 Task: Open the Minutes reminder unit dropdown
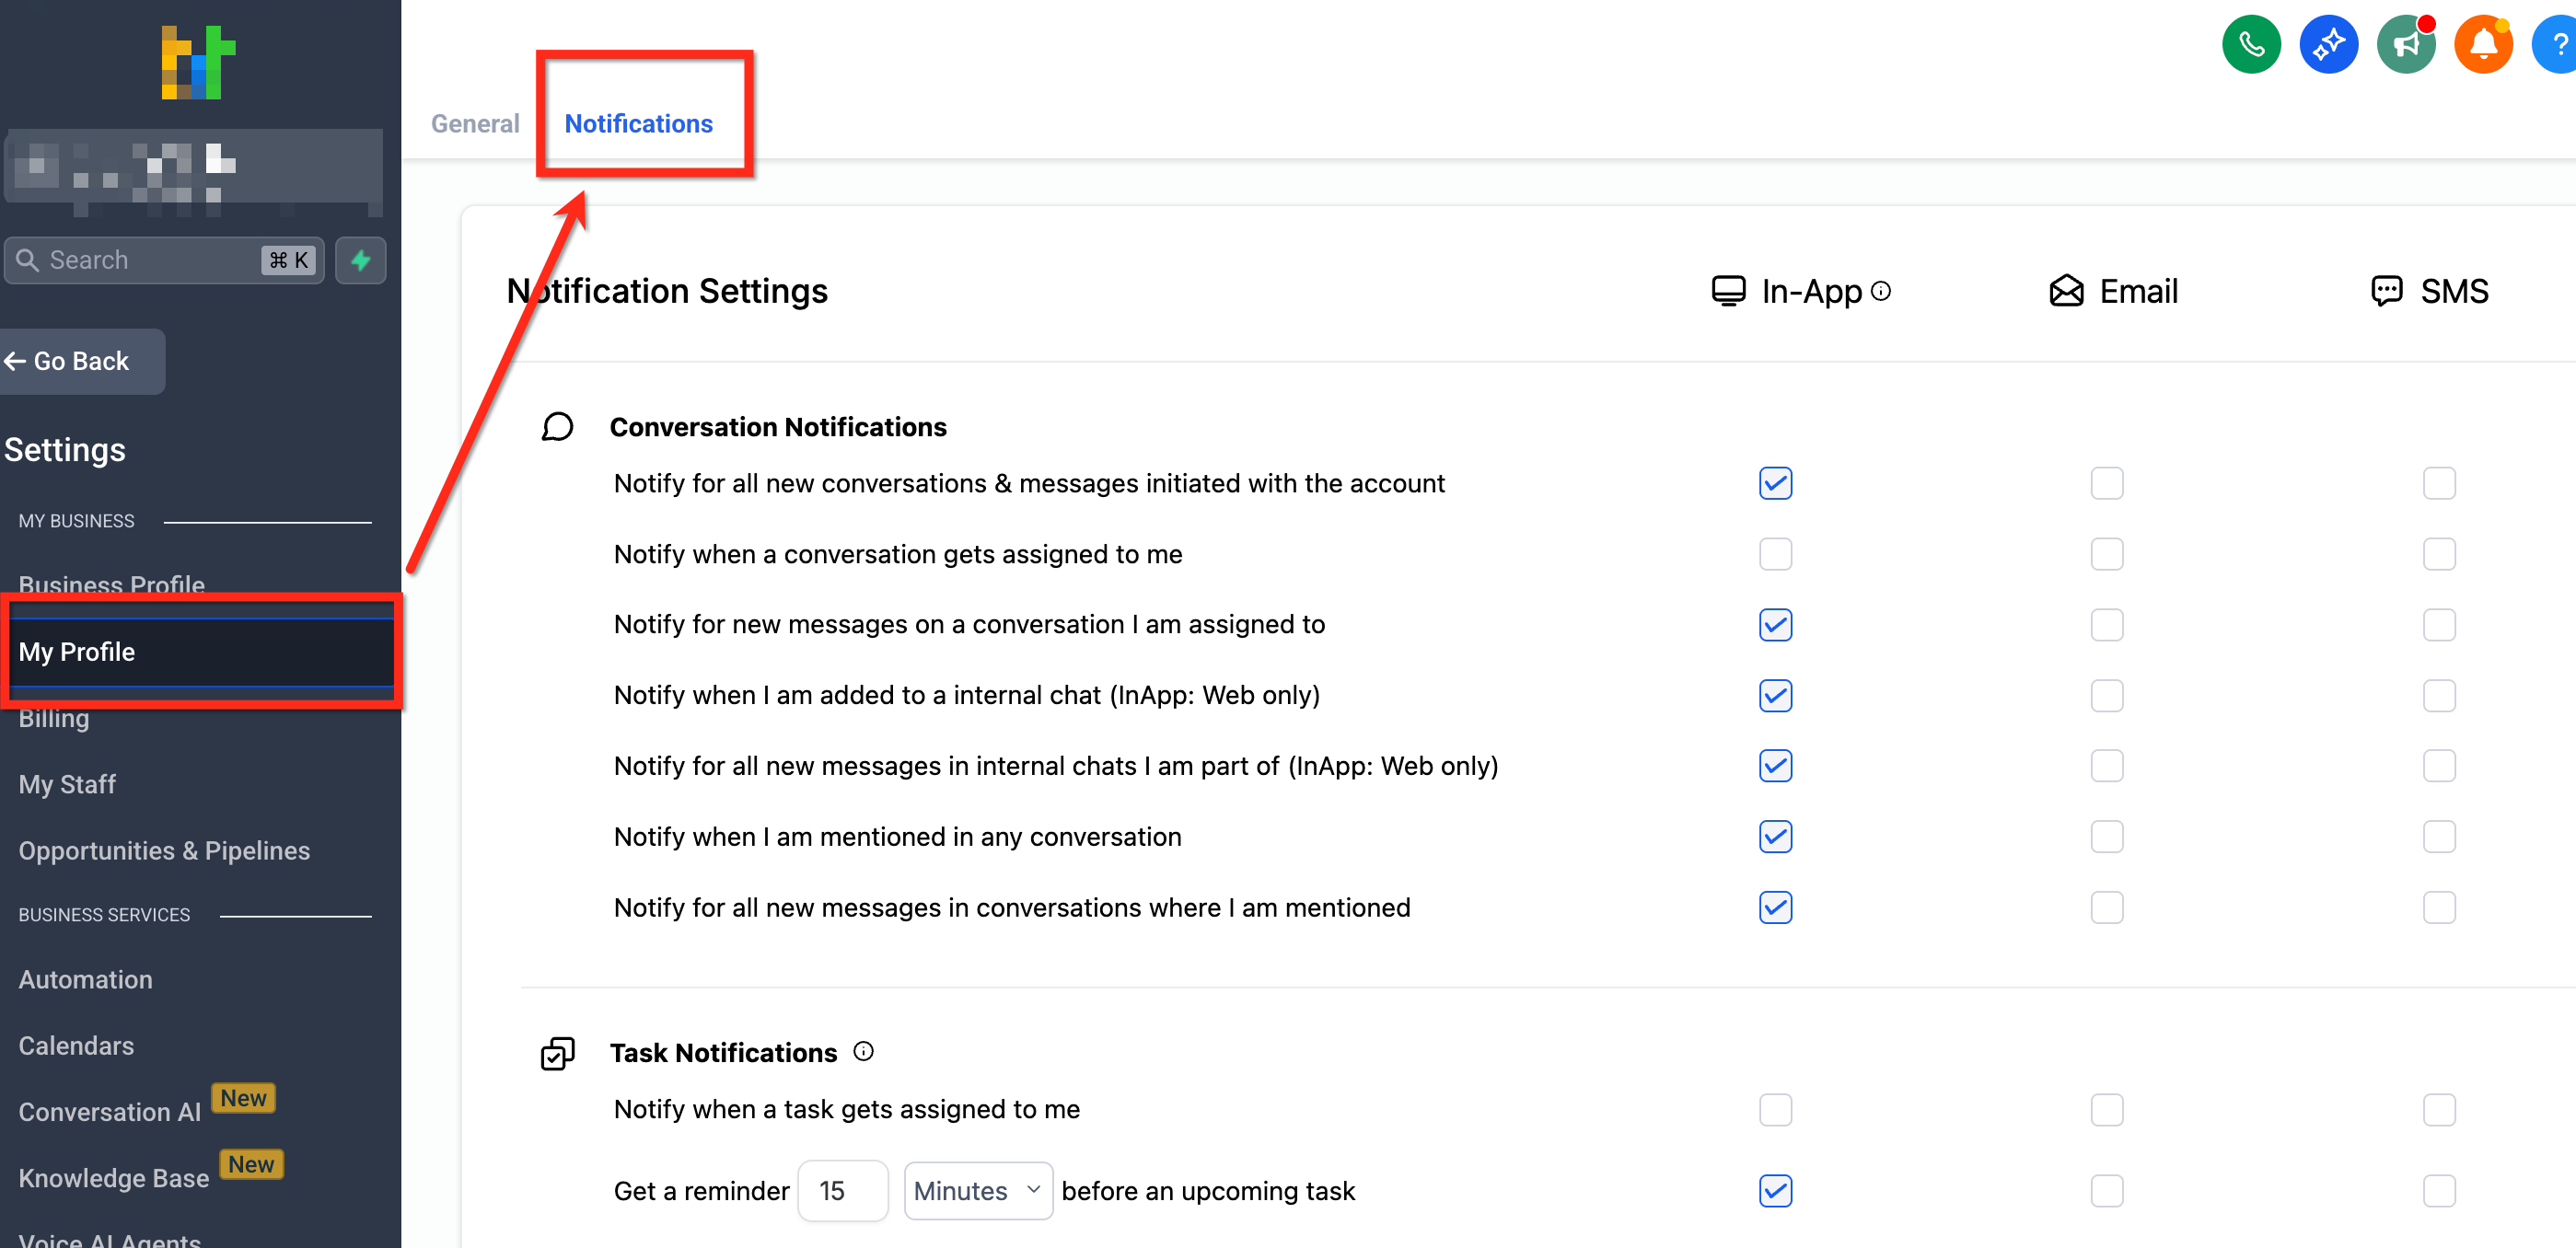point(977,1191)
